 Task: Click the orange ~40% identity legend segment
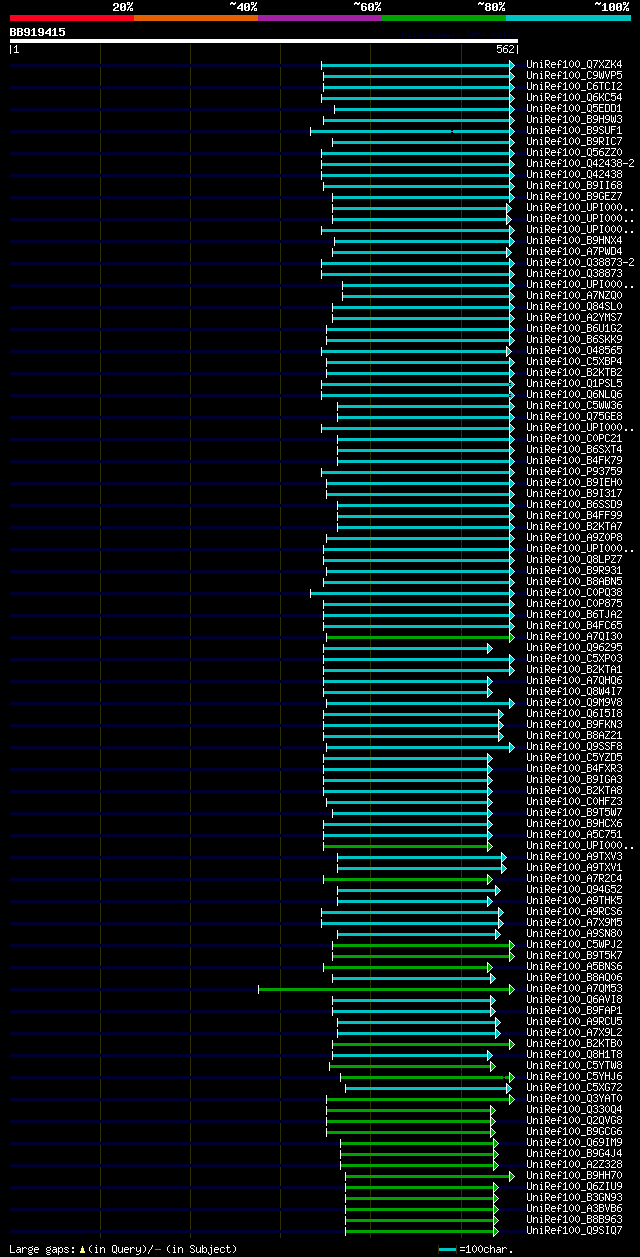coord(196,18)
